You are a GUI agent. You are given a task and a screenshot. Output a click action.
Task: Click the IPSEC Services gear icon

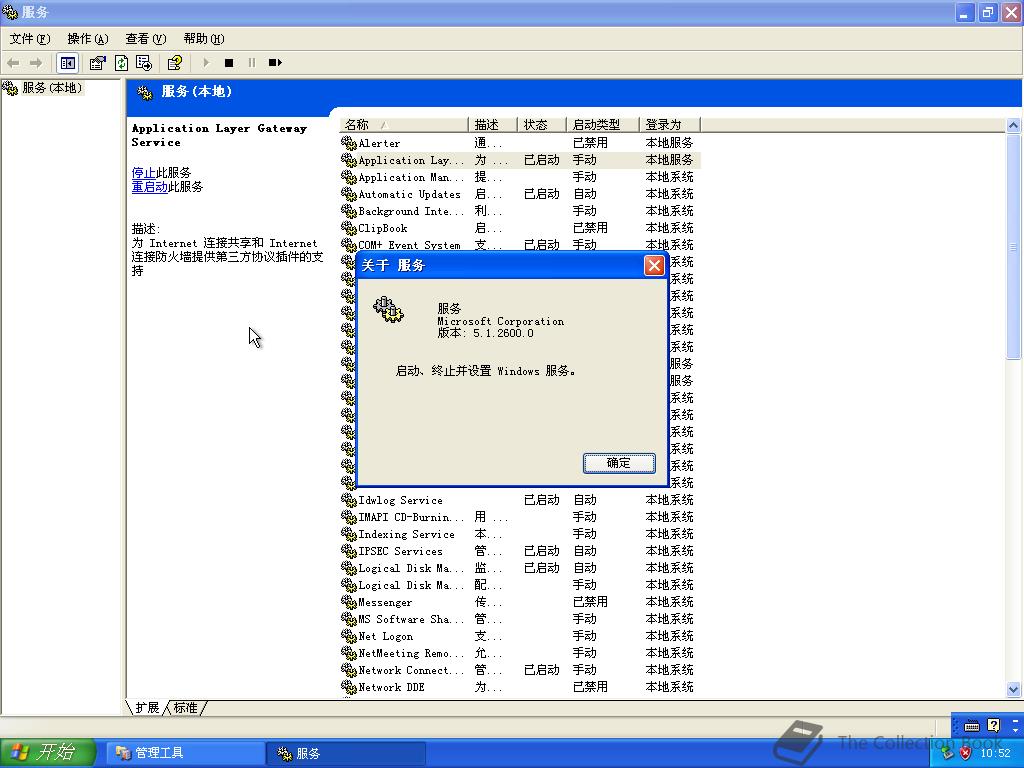(x=349, y=551)
